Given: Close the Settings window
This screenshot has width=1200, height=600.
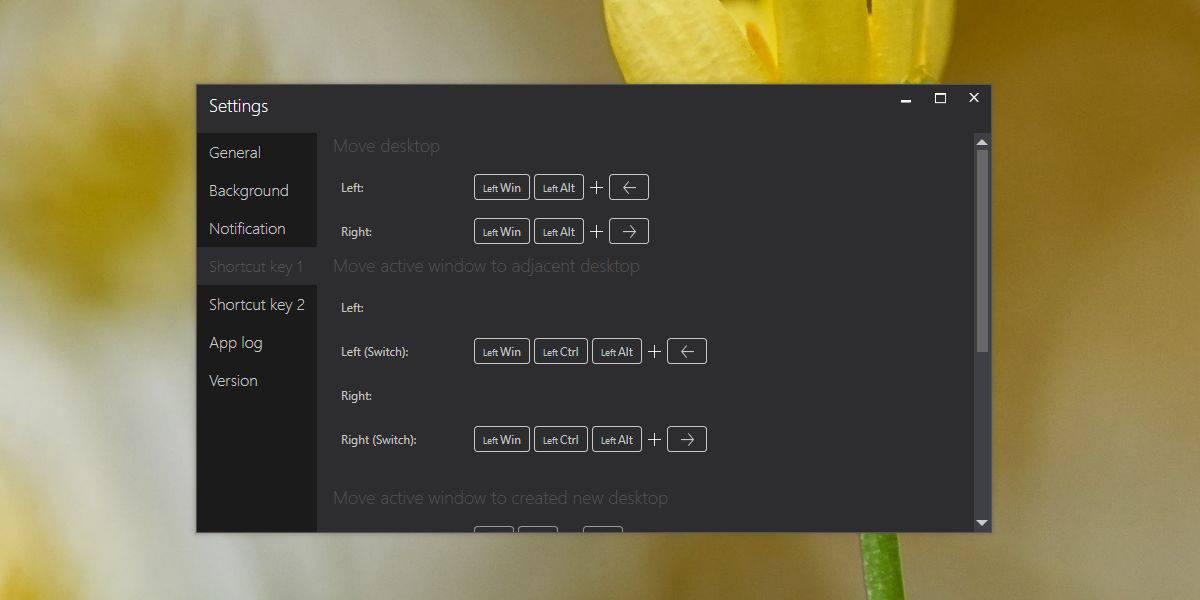Looking at the screenshot, I should coord(974,98).
